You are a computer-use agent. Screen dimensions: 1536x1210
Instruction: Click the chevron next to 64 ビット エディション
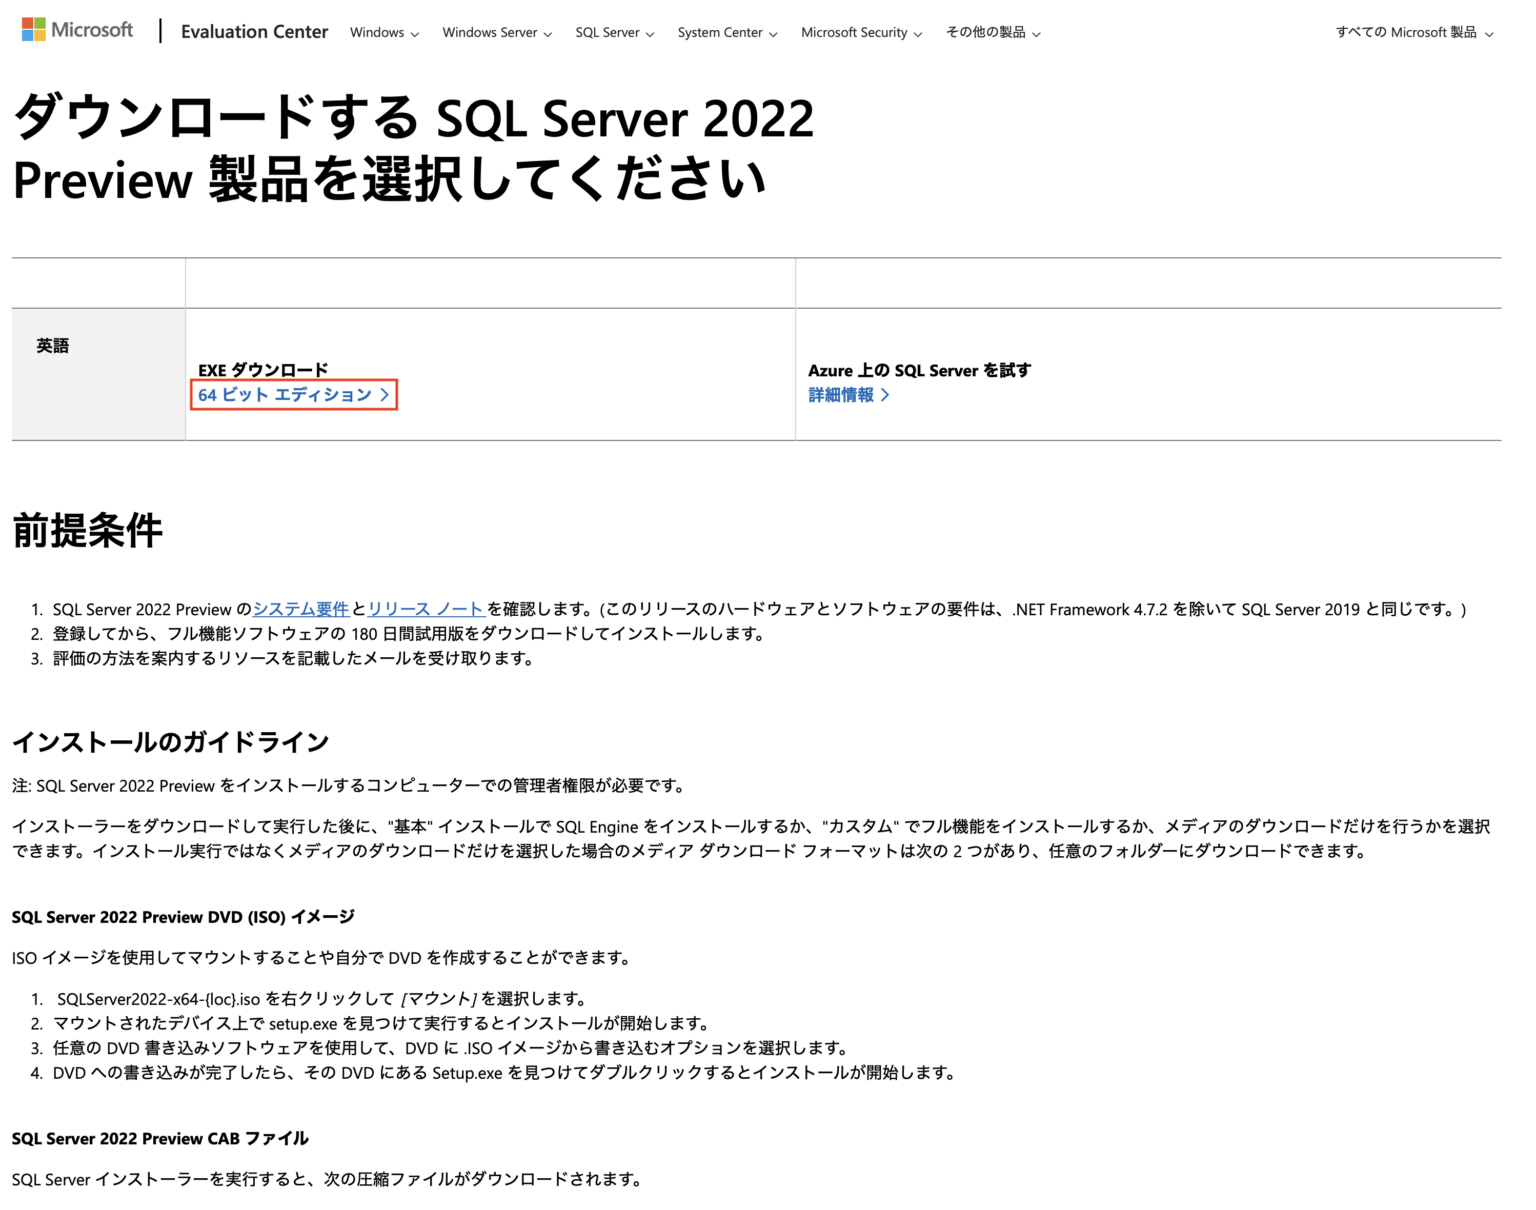(x=386, y=395)
